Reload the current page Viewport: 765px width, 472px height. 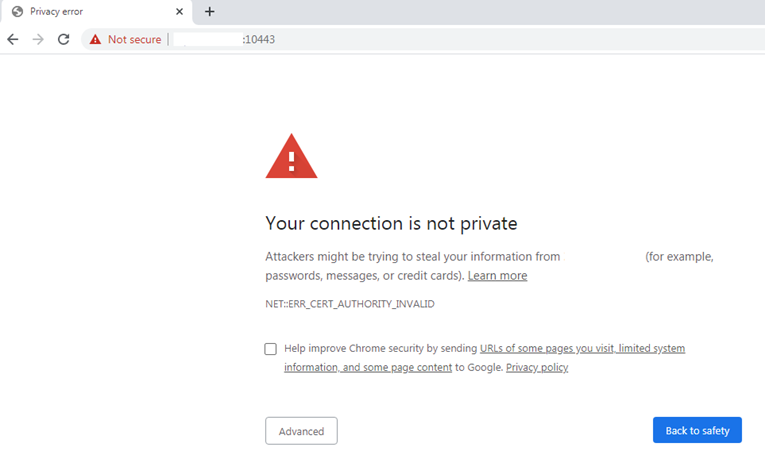coord(63,39)
